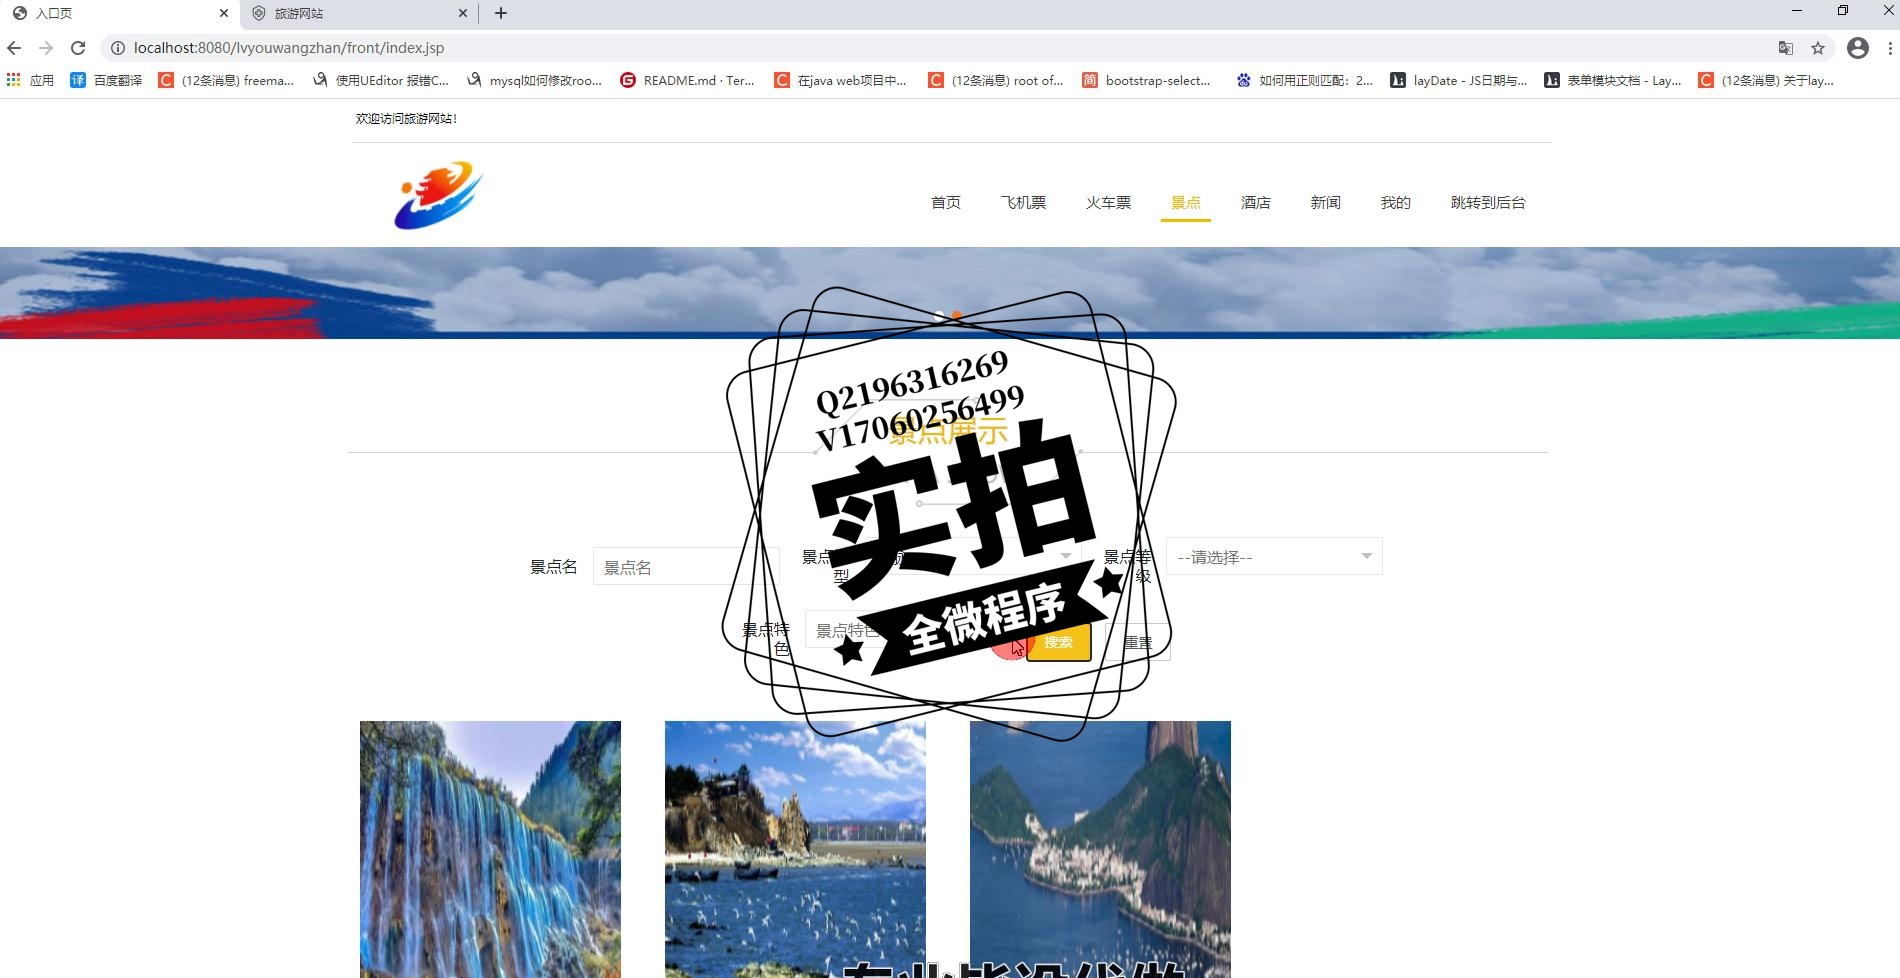This screenshot has width=1900, height=978.
Task: Open site info icon in address bar
Action: (117, 48)
